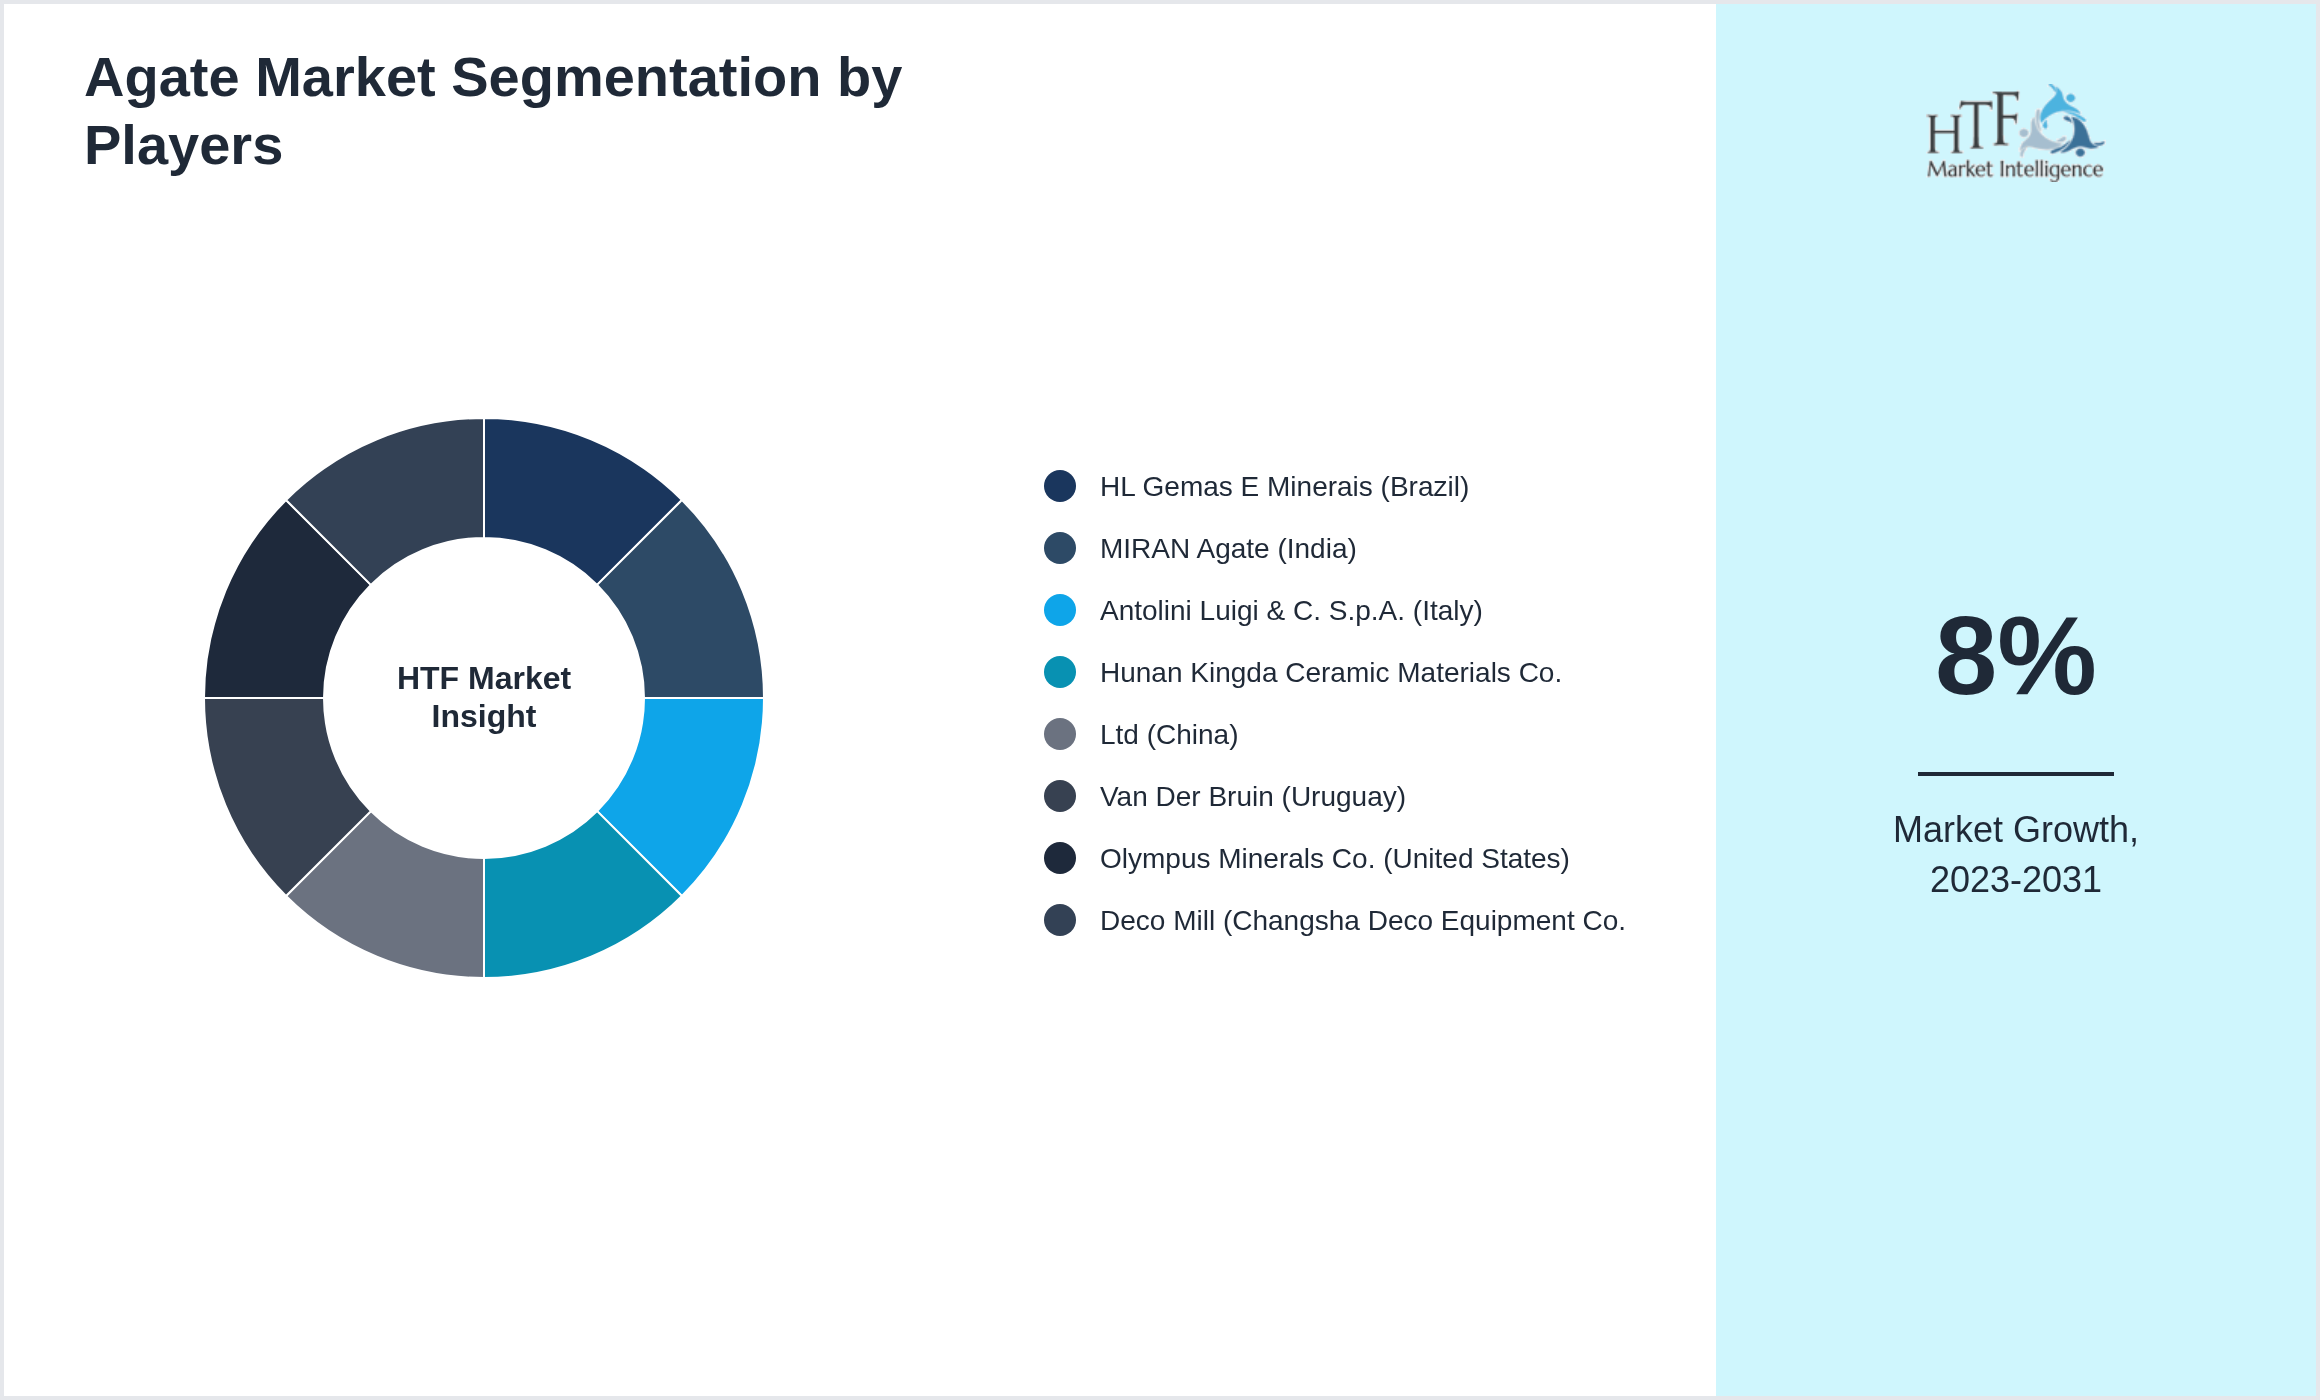Screen dimensions: 2320x1400
Task: Click "Olympus Minerals Co. (United States)" legend text
Action: [1335, 859]
